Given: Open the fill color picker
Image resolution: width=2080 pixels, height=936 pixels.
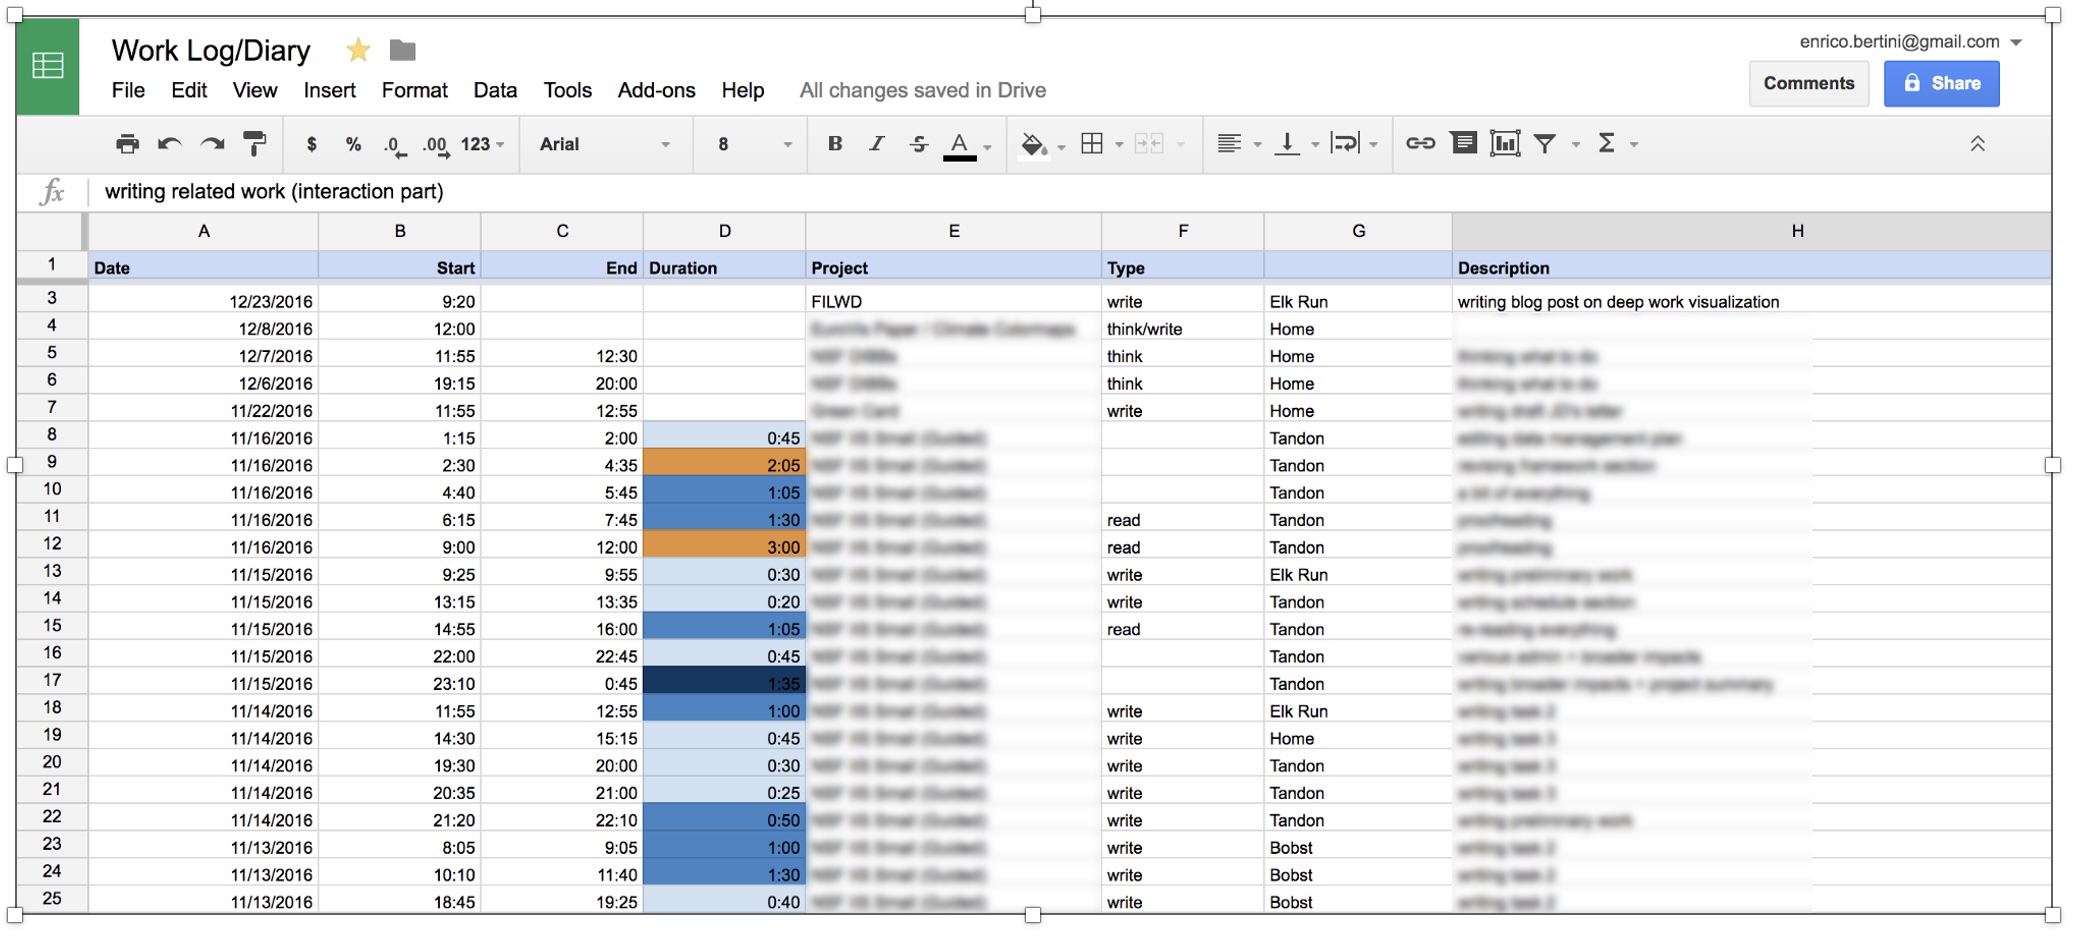Looking at the screenshot, I should pyautogui.click(x=1033, y=144).
